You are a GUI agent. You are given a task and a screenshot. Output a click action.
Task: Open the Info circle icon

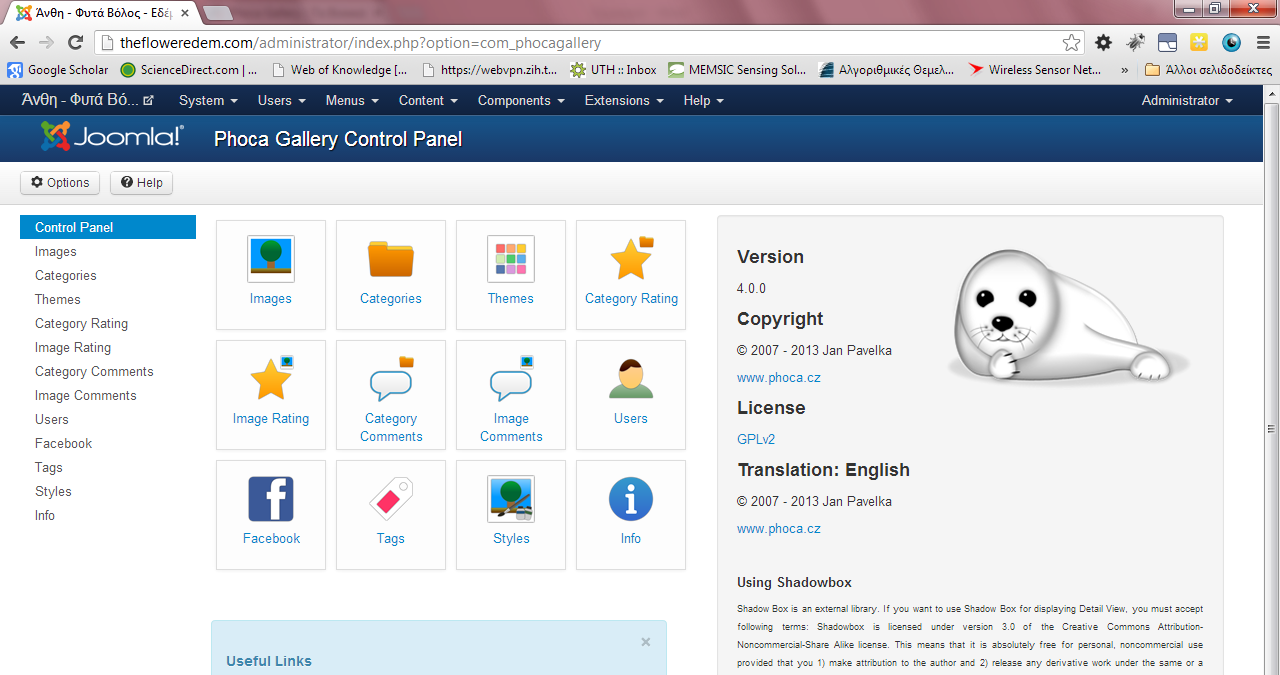pyautogui.click(x=631, y=499)
